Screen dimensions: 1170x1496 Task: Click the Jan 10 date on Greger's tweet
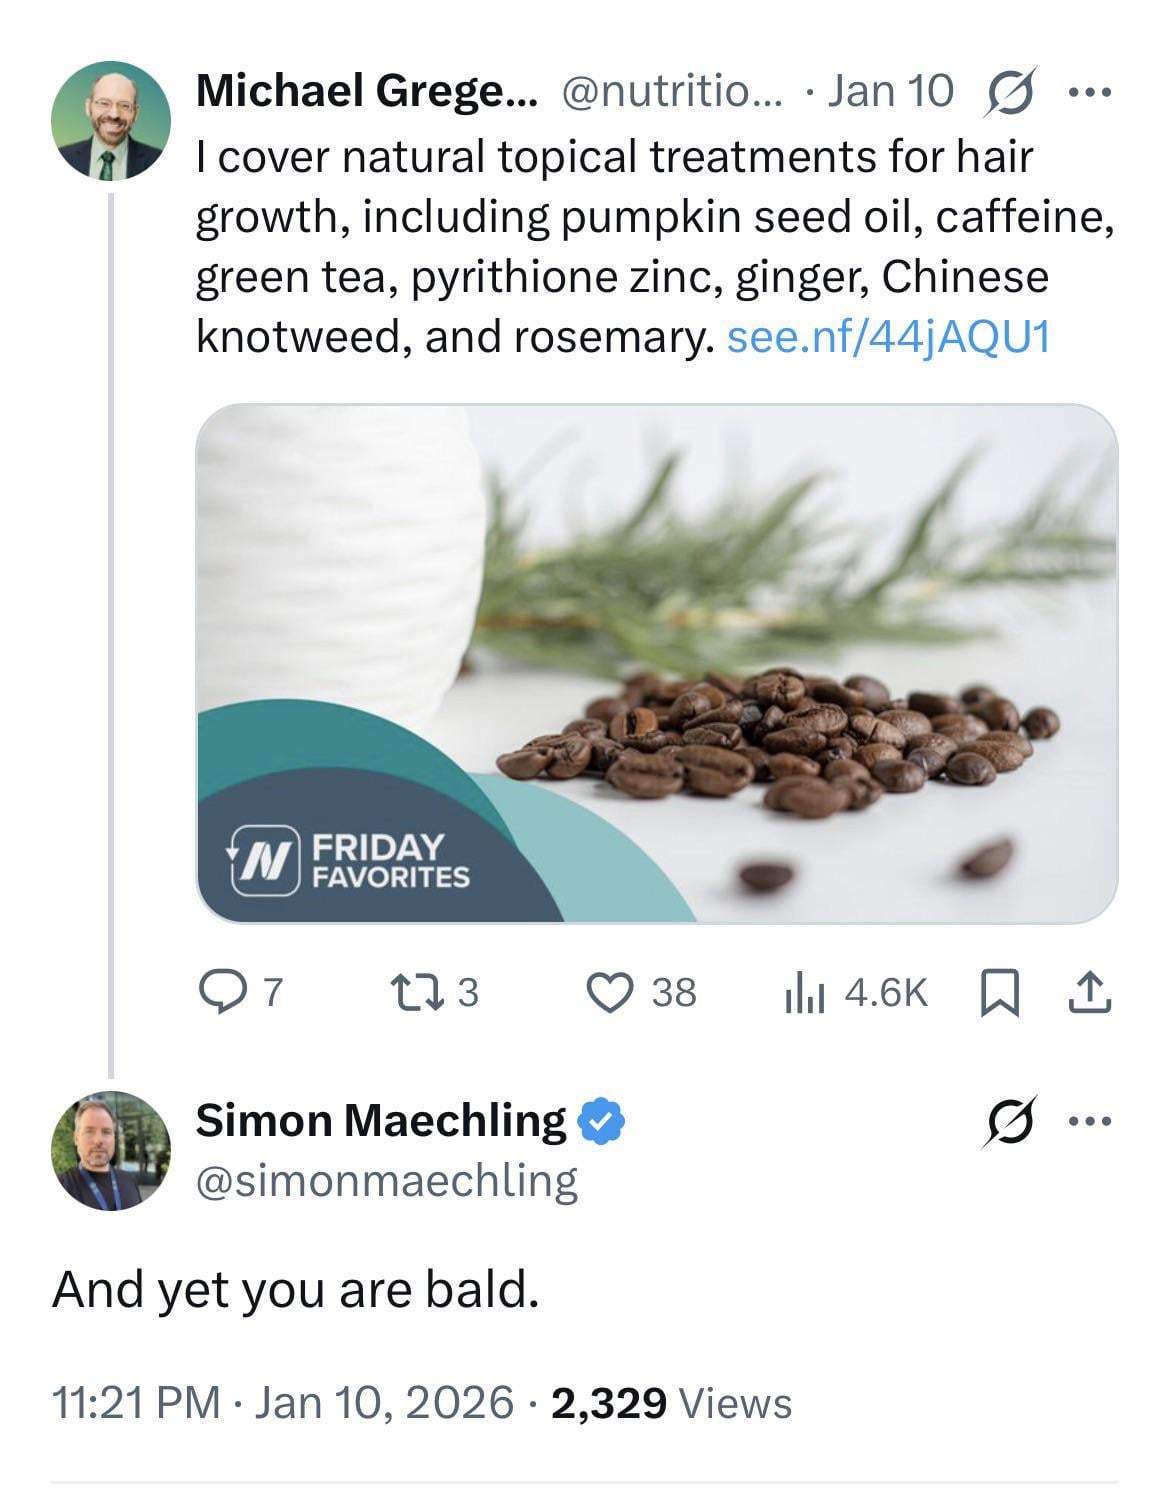pos(892,92)
